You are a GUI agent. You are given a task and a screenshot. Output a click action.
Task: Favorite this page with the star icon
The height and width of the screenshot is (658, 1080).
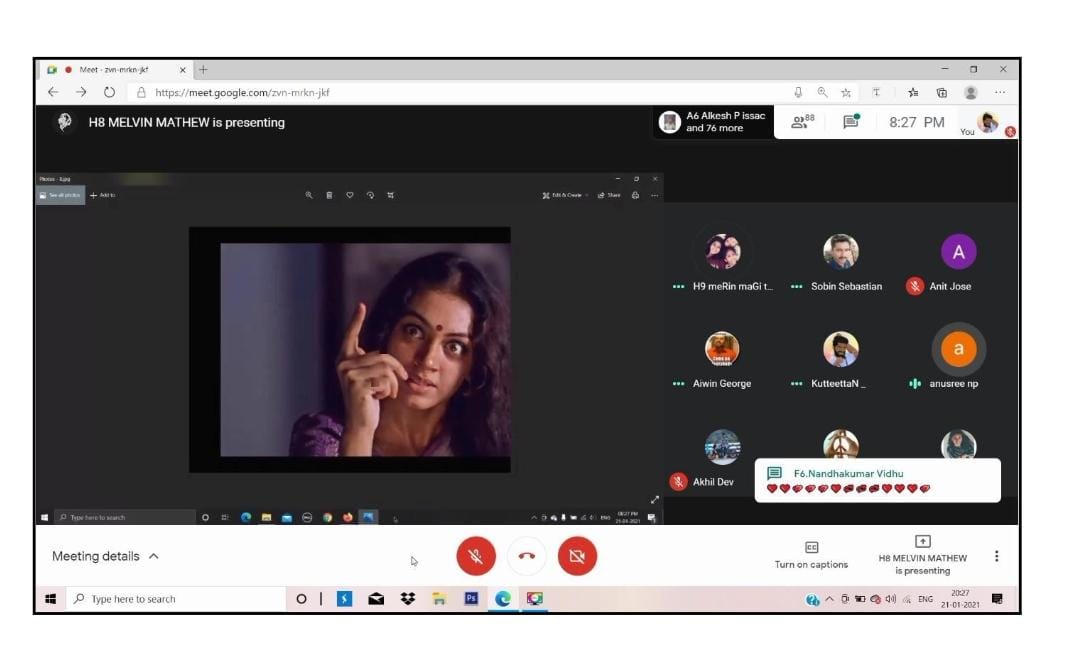[846, 92]
